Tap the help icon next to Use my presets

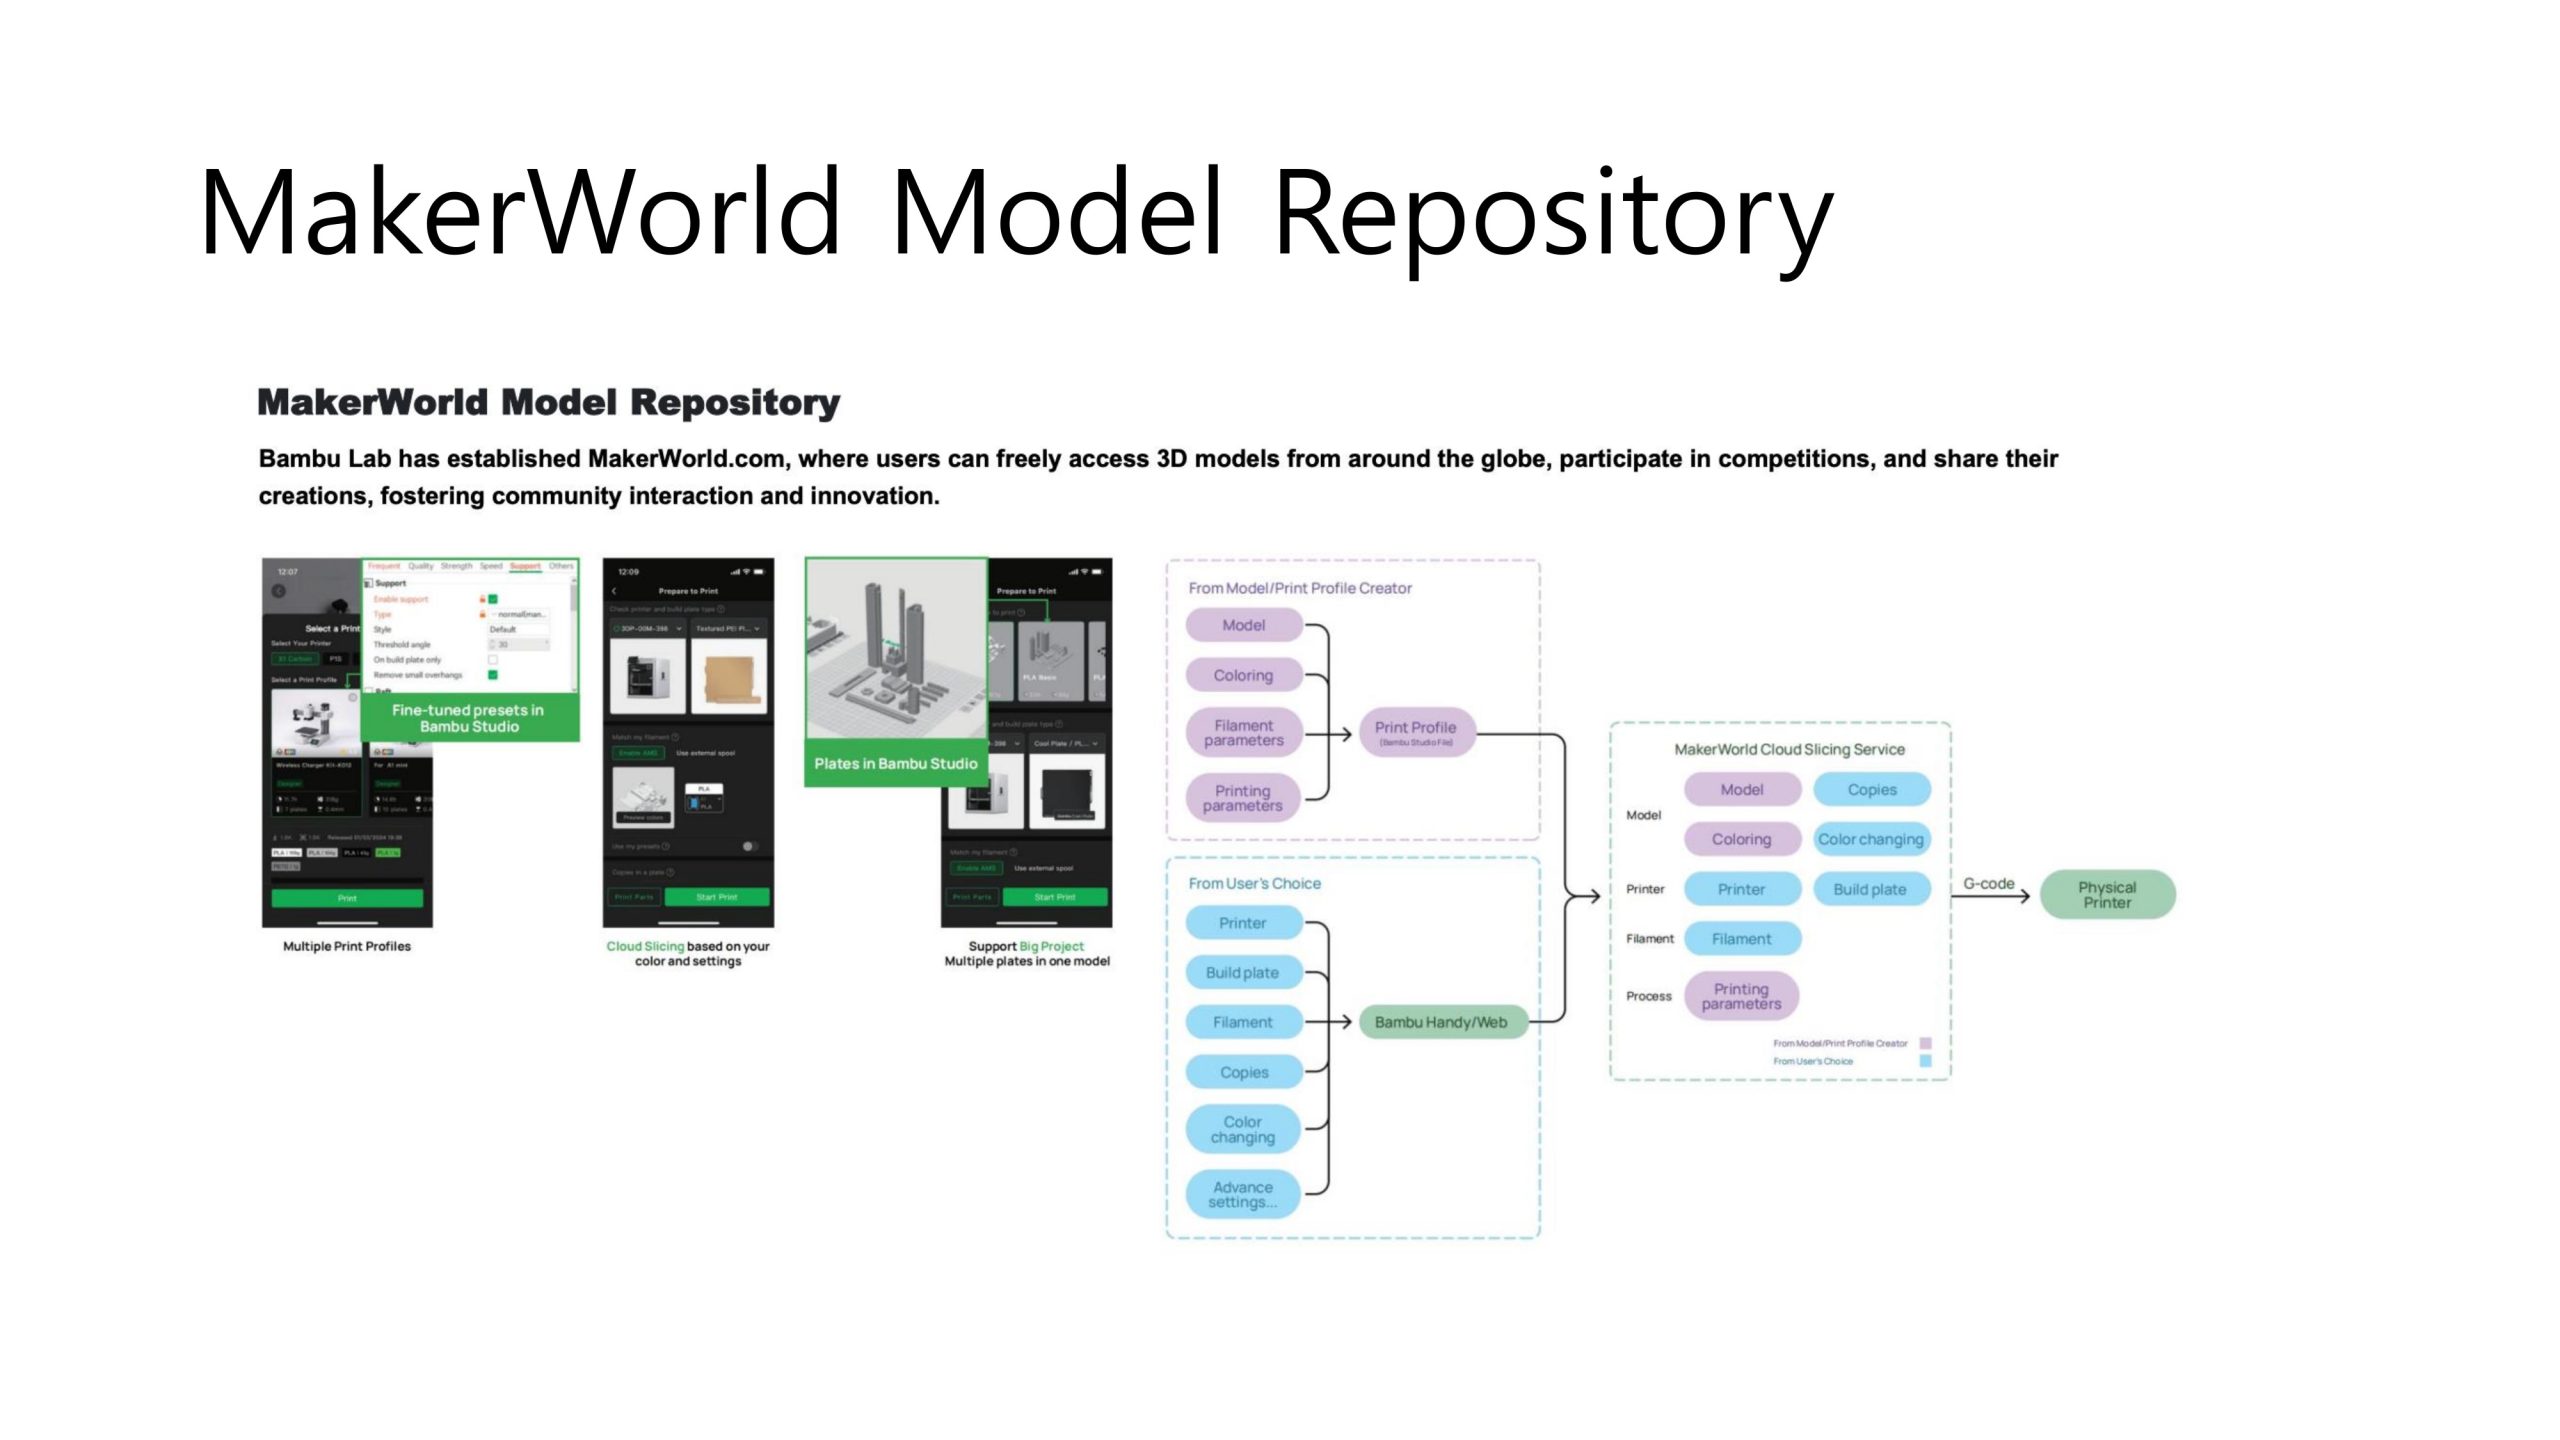[666, 846]
